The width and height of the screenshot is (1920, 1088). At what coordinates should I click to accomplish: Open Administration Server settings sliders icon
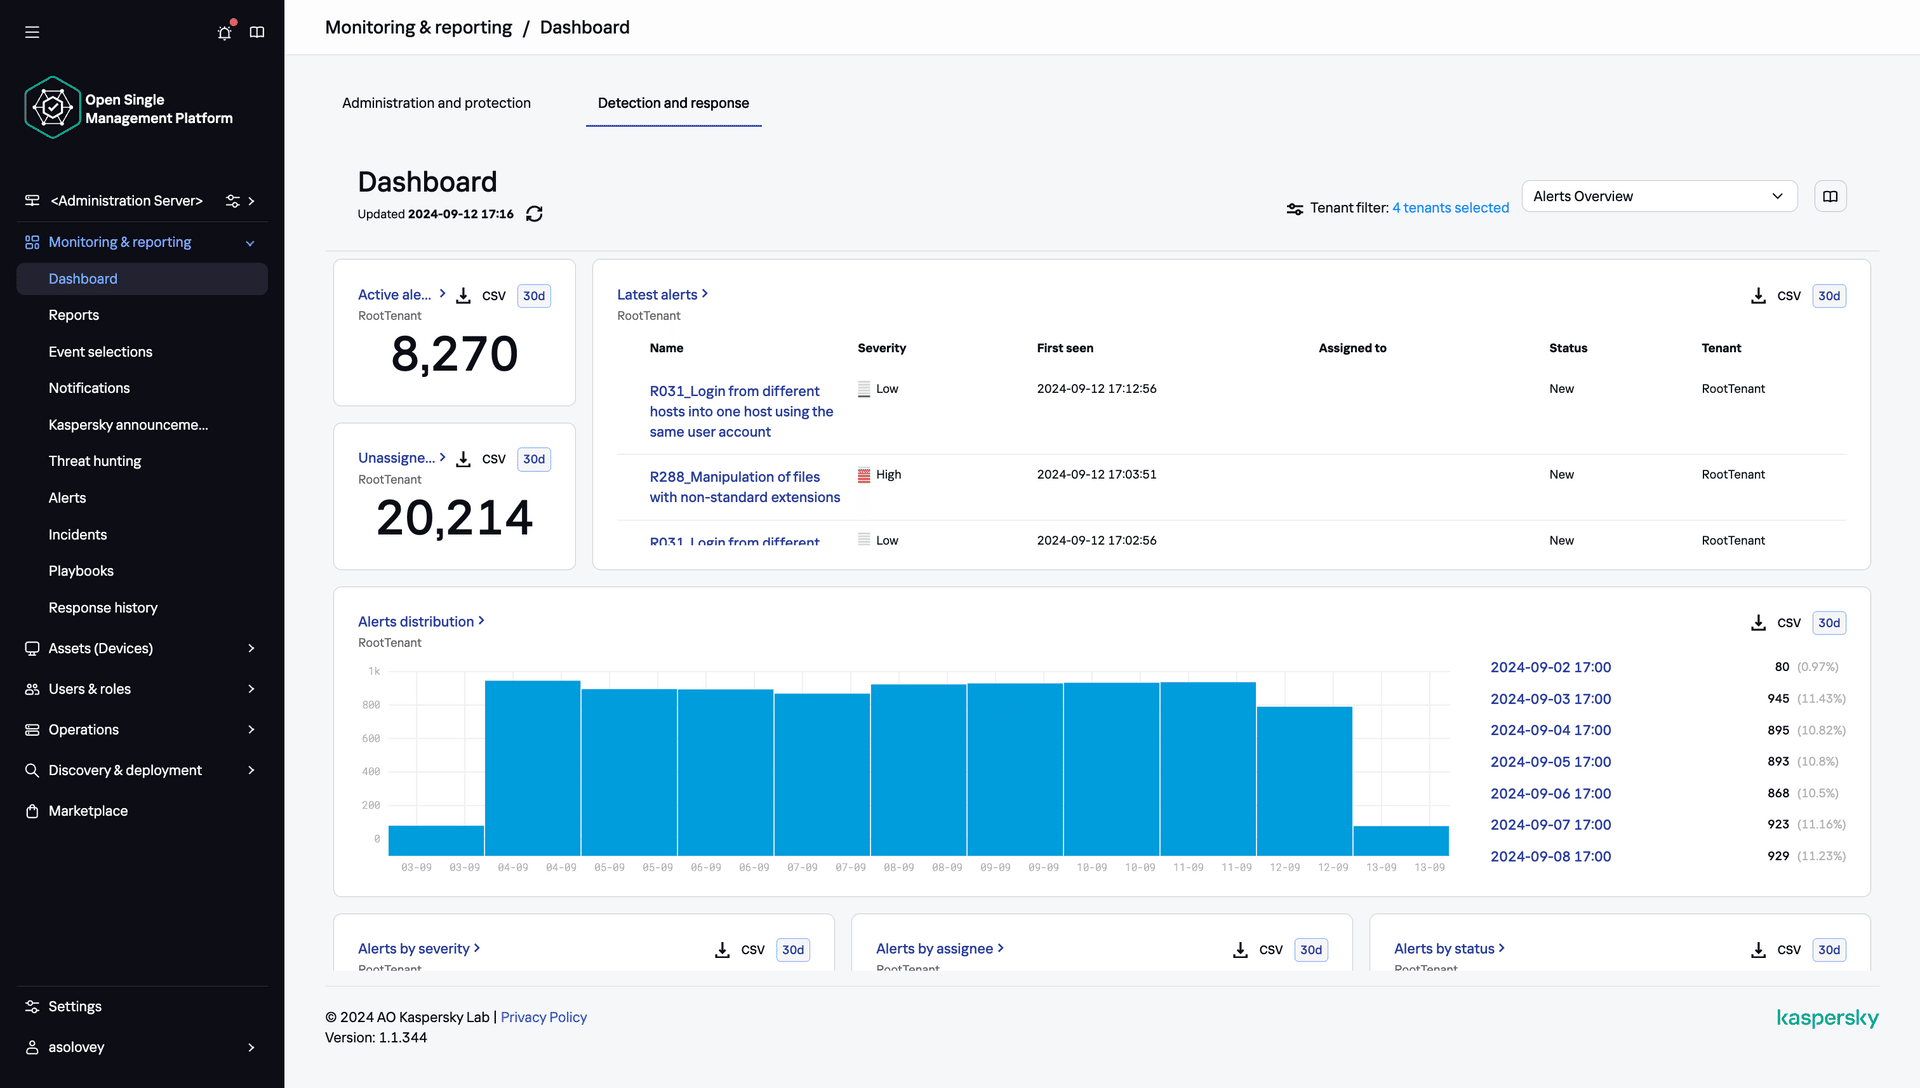pos(233,201)
